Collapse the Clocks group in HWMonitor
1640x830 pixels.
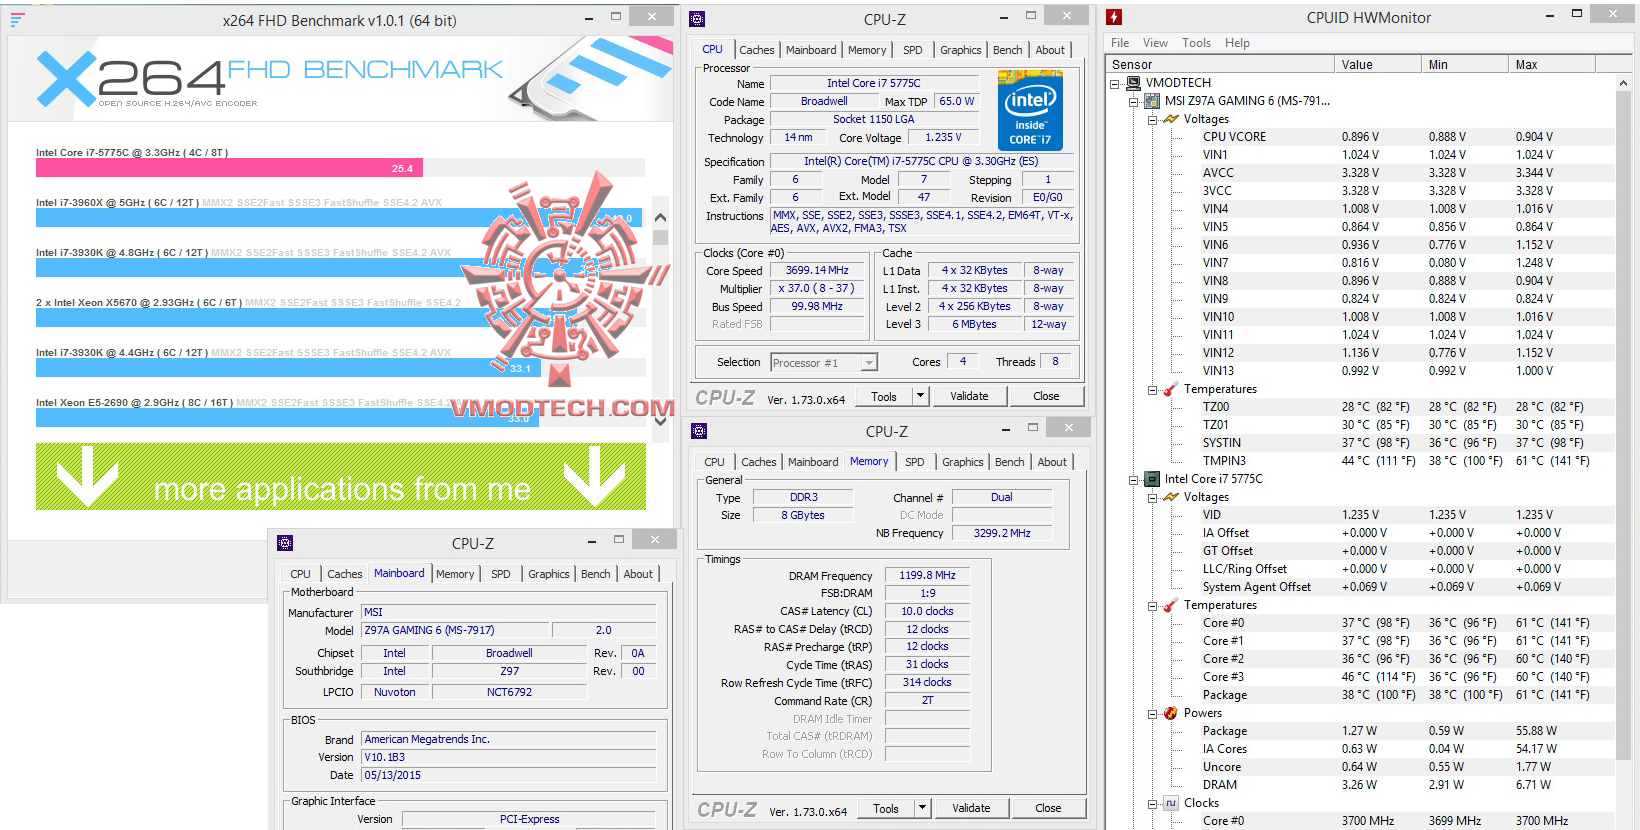tap(1153, 804)
